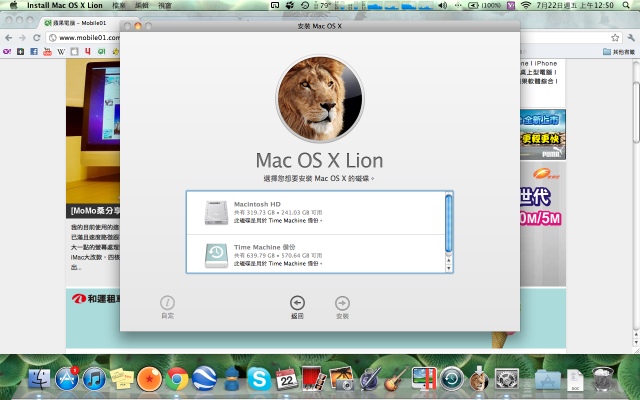This screenshot has width=640, height=400.
Task: Open Photo Booth from the Dock
Action: click(x=314, y=379)
